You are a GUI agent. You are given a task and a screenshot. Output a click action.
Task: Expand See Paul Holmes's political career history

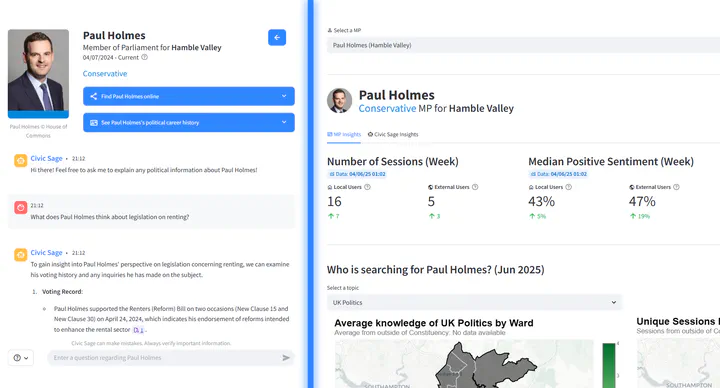[189, 123]
